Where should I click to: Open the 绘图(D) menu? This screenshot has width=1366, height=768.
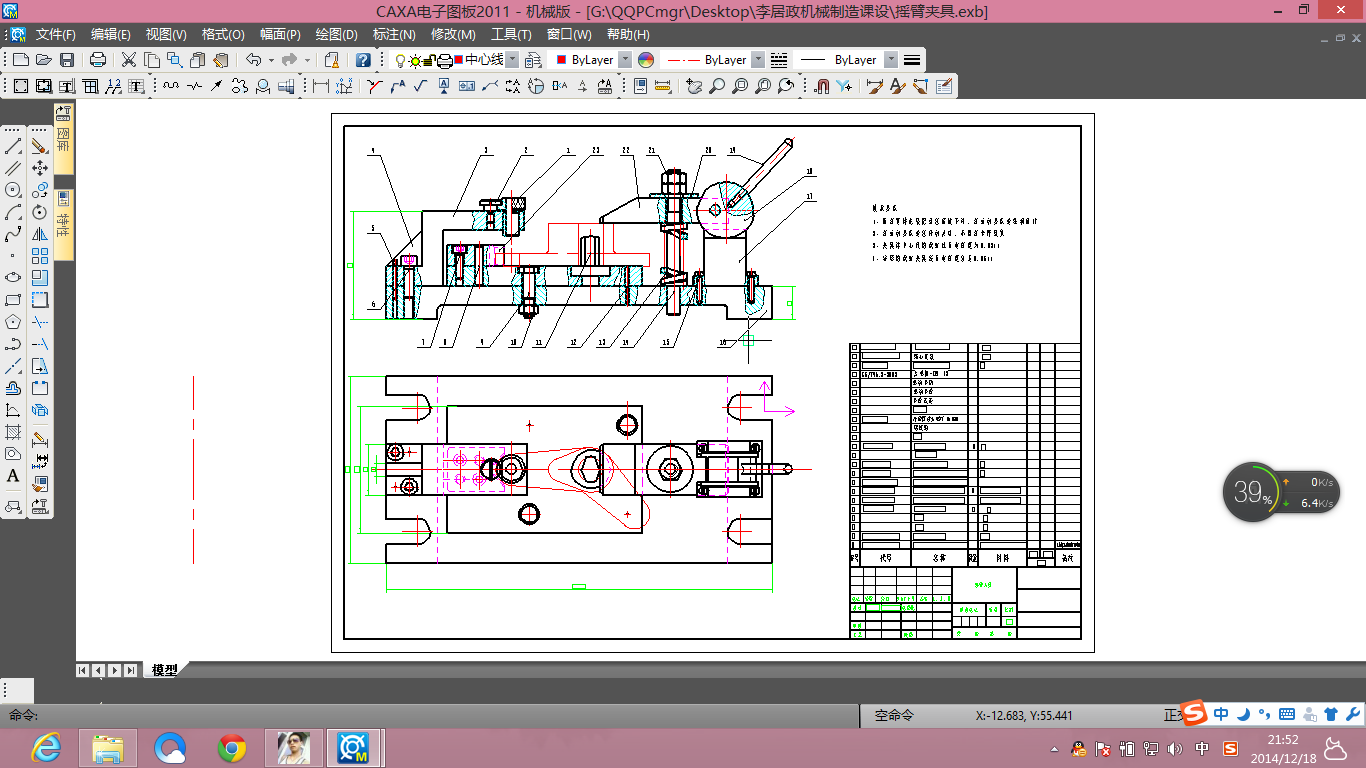click(336, 34)
